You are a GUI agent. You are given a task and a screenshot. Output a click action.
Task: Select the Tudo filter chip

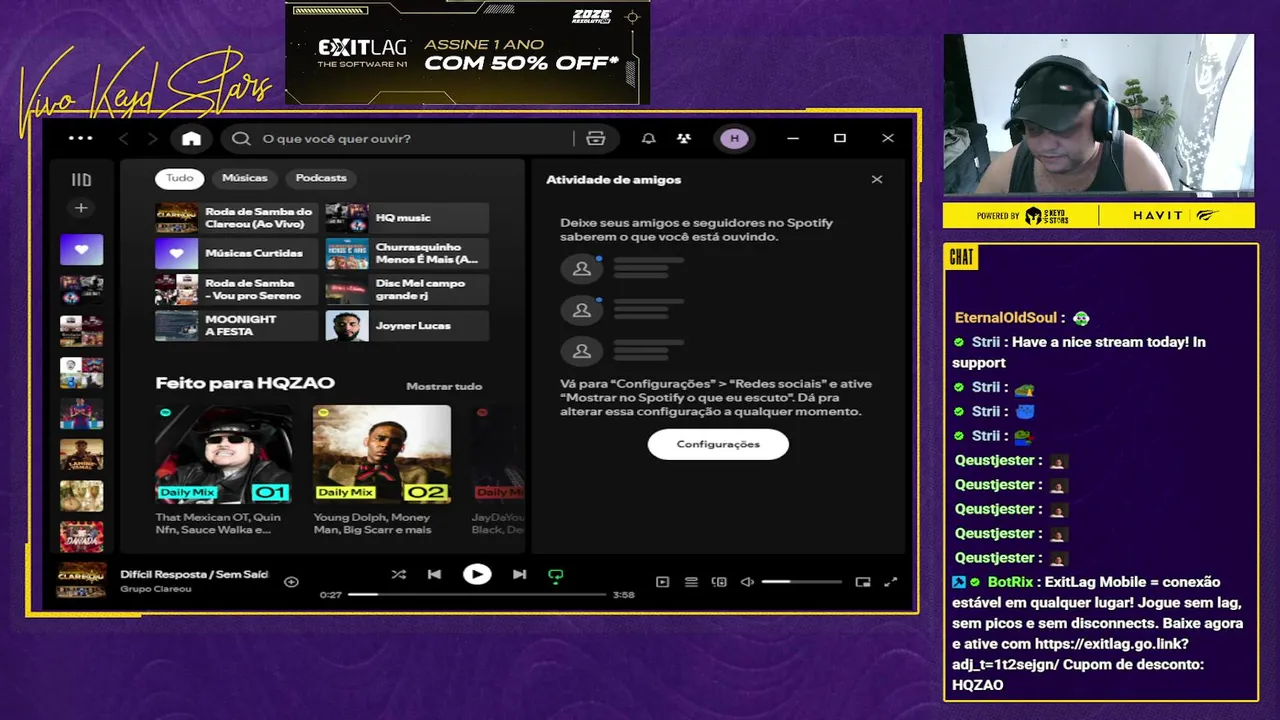tap(180, 178)
